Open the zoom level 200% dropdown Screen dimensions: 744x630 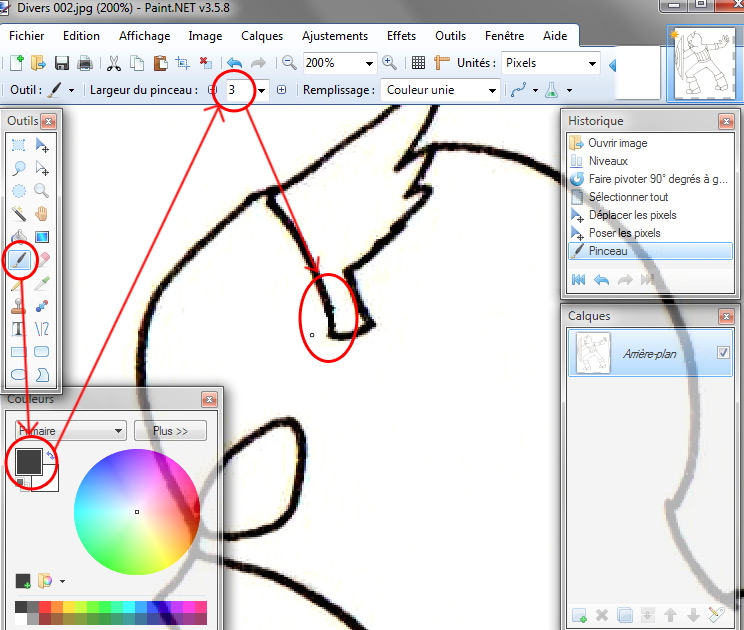369,63
